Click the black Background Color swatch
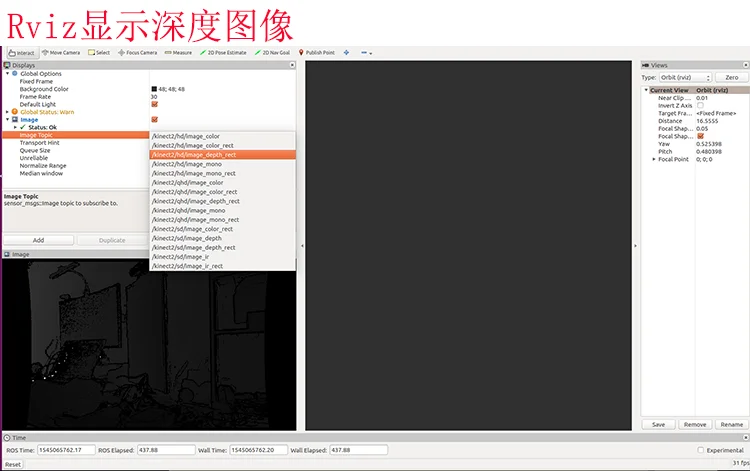Image resolution: width=750 pixels, height=471 pixels. point(154,89)
